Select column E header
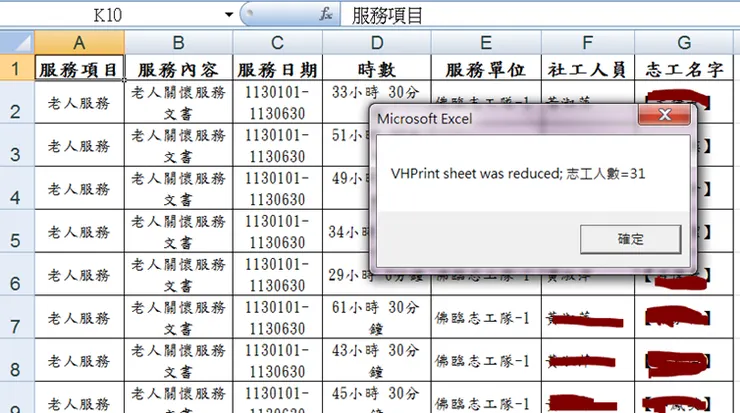Image resolution: width=740 pixels, height=413 pixels. (x=486, y=43)
